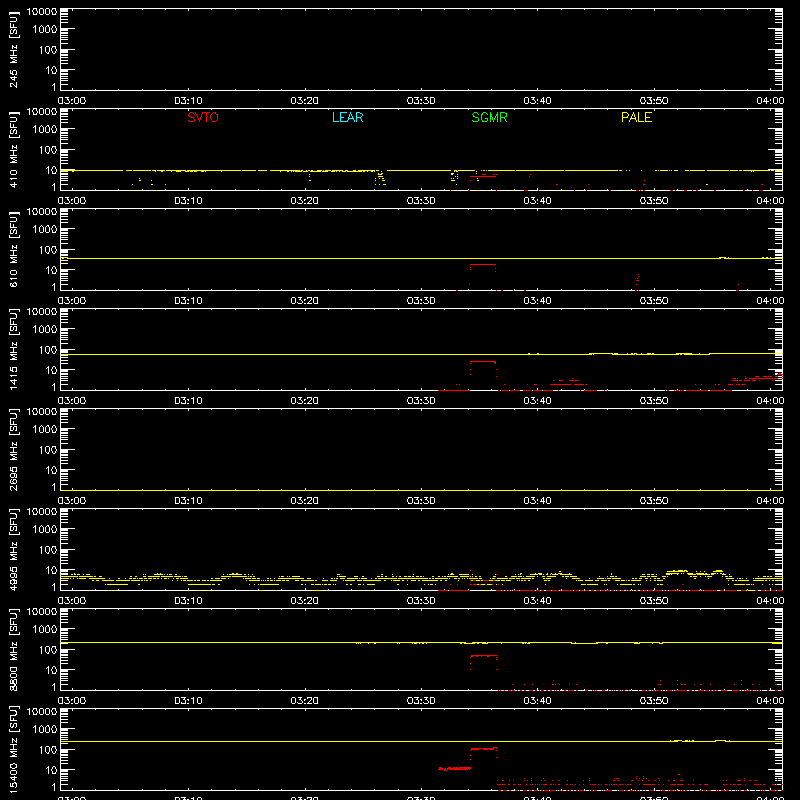Click 03:10 tick under the 8800 MHz panel
Screen dimensions: 800x800
coord(188,701)
